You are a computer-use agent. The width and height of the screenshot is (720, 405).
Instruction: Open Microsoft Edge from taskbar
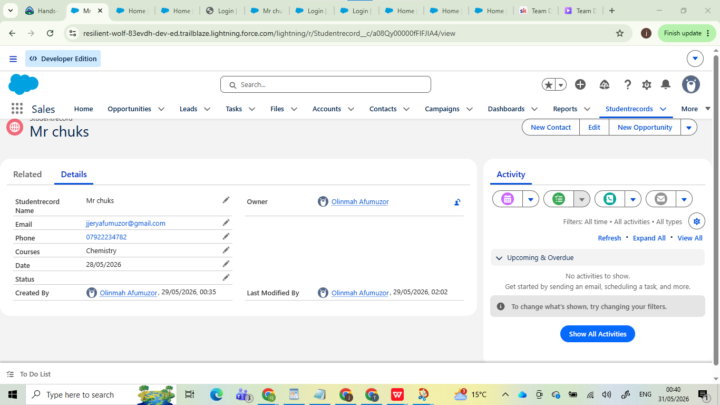click(216, 394)
